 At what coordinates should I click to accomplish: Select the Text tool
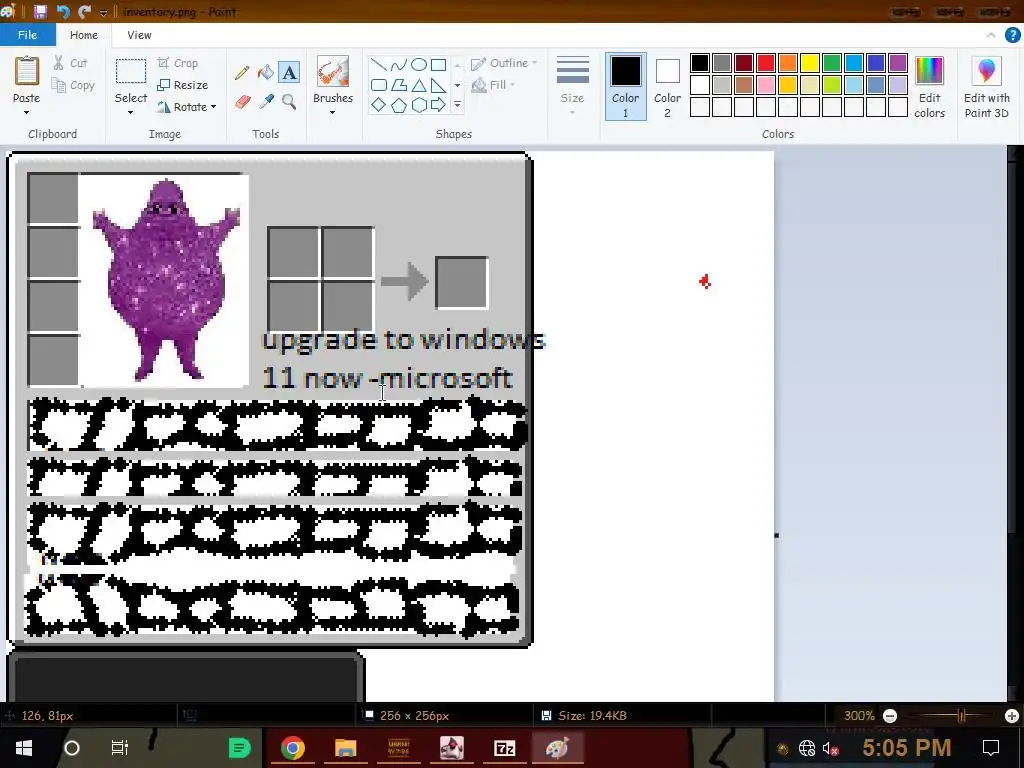click(289, 72)
